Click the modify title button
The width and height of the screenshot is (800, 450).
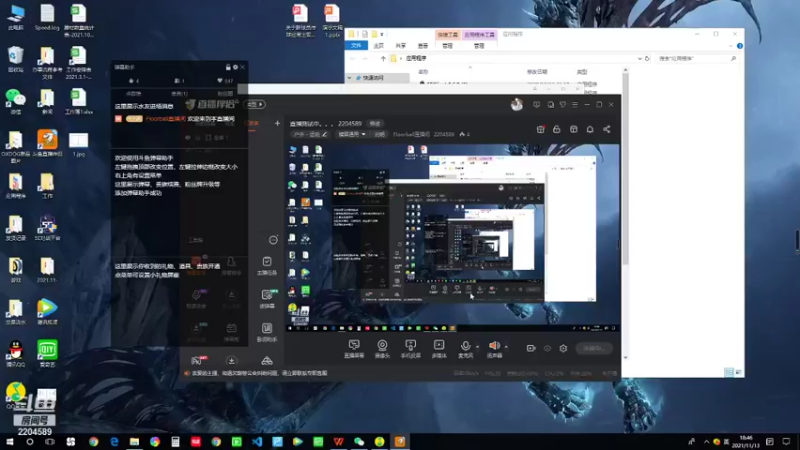click(375, 123)
